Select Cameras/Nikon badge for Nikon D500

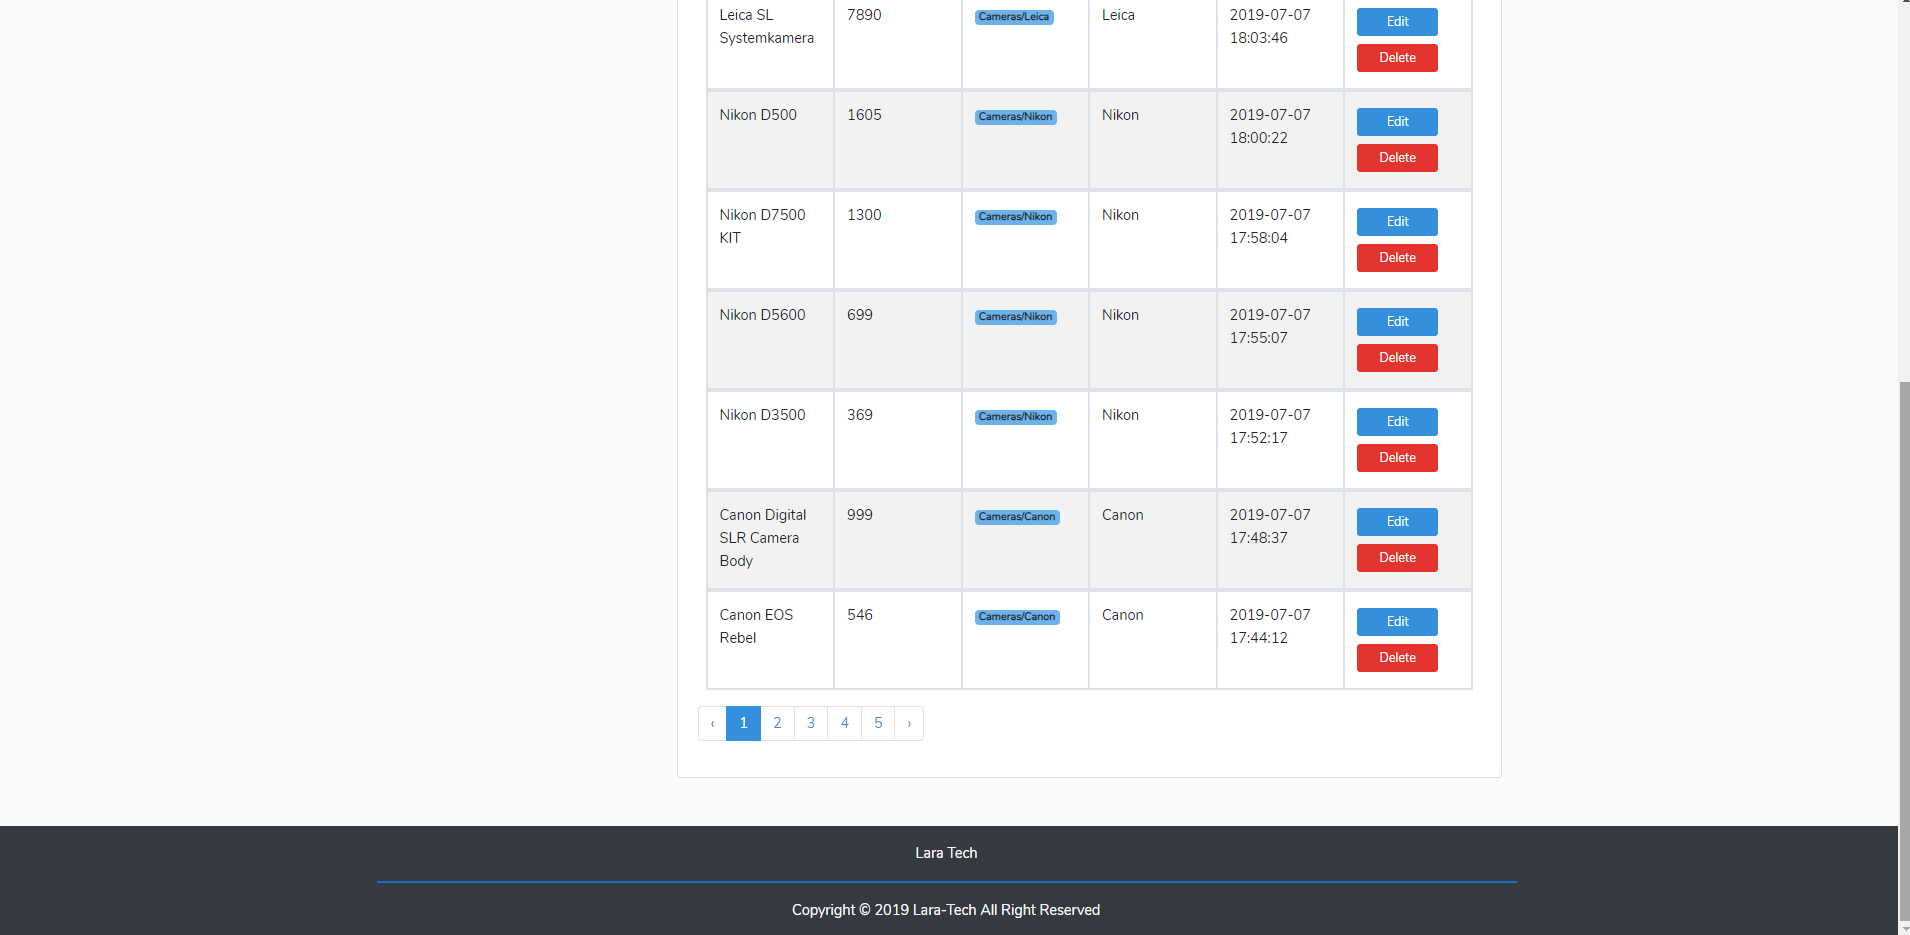tap(1016, 117)
